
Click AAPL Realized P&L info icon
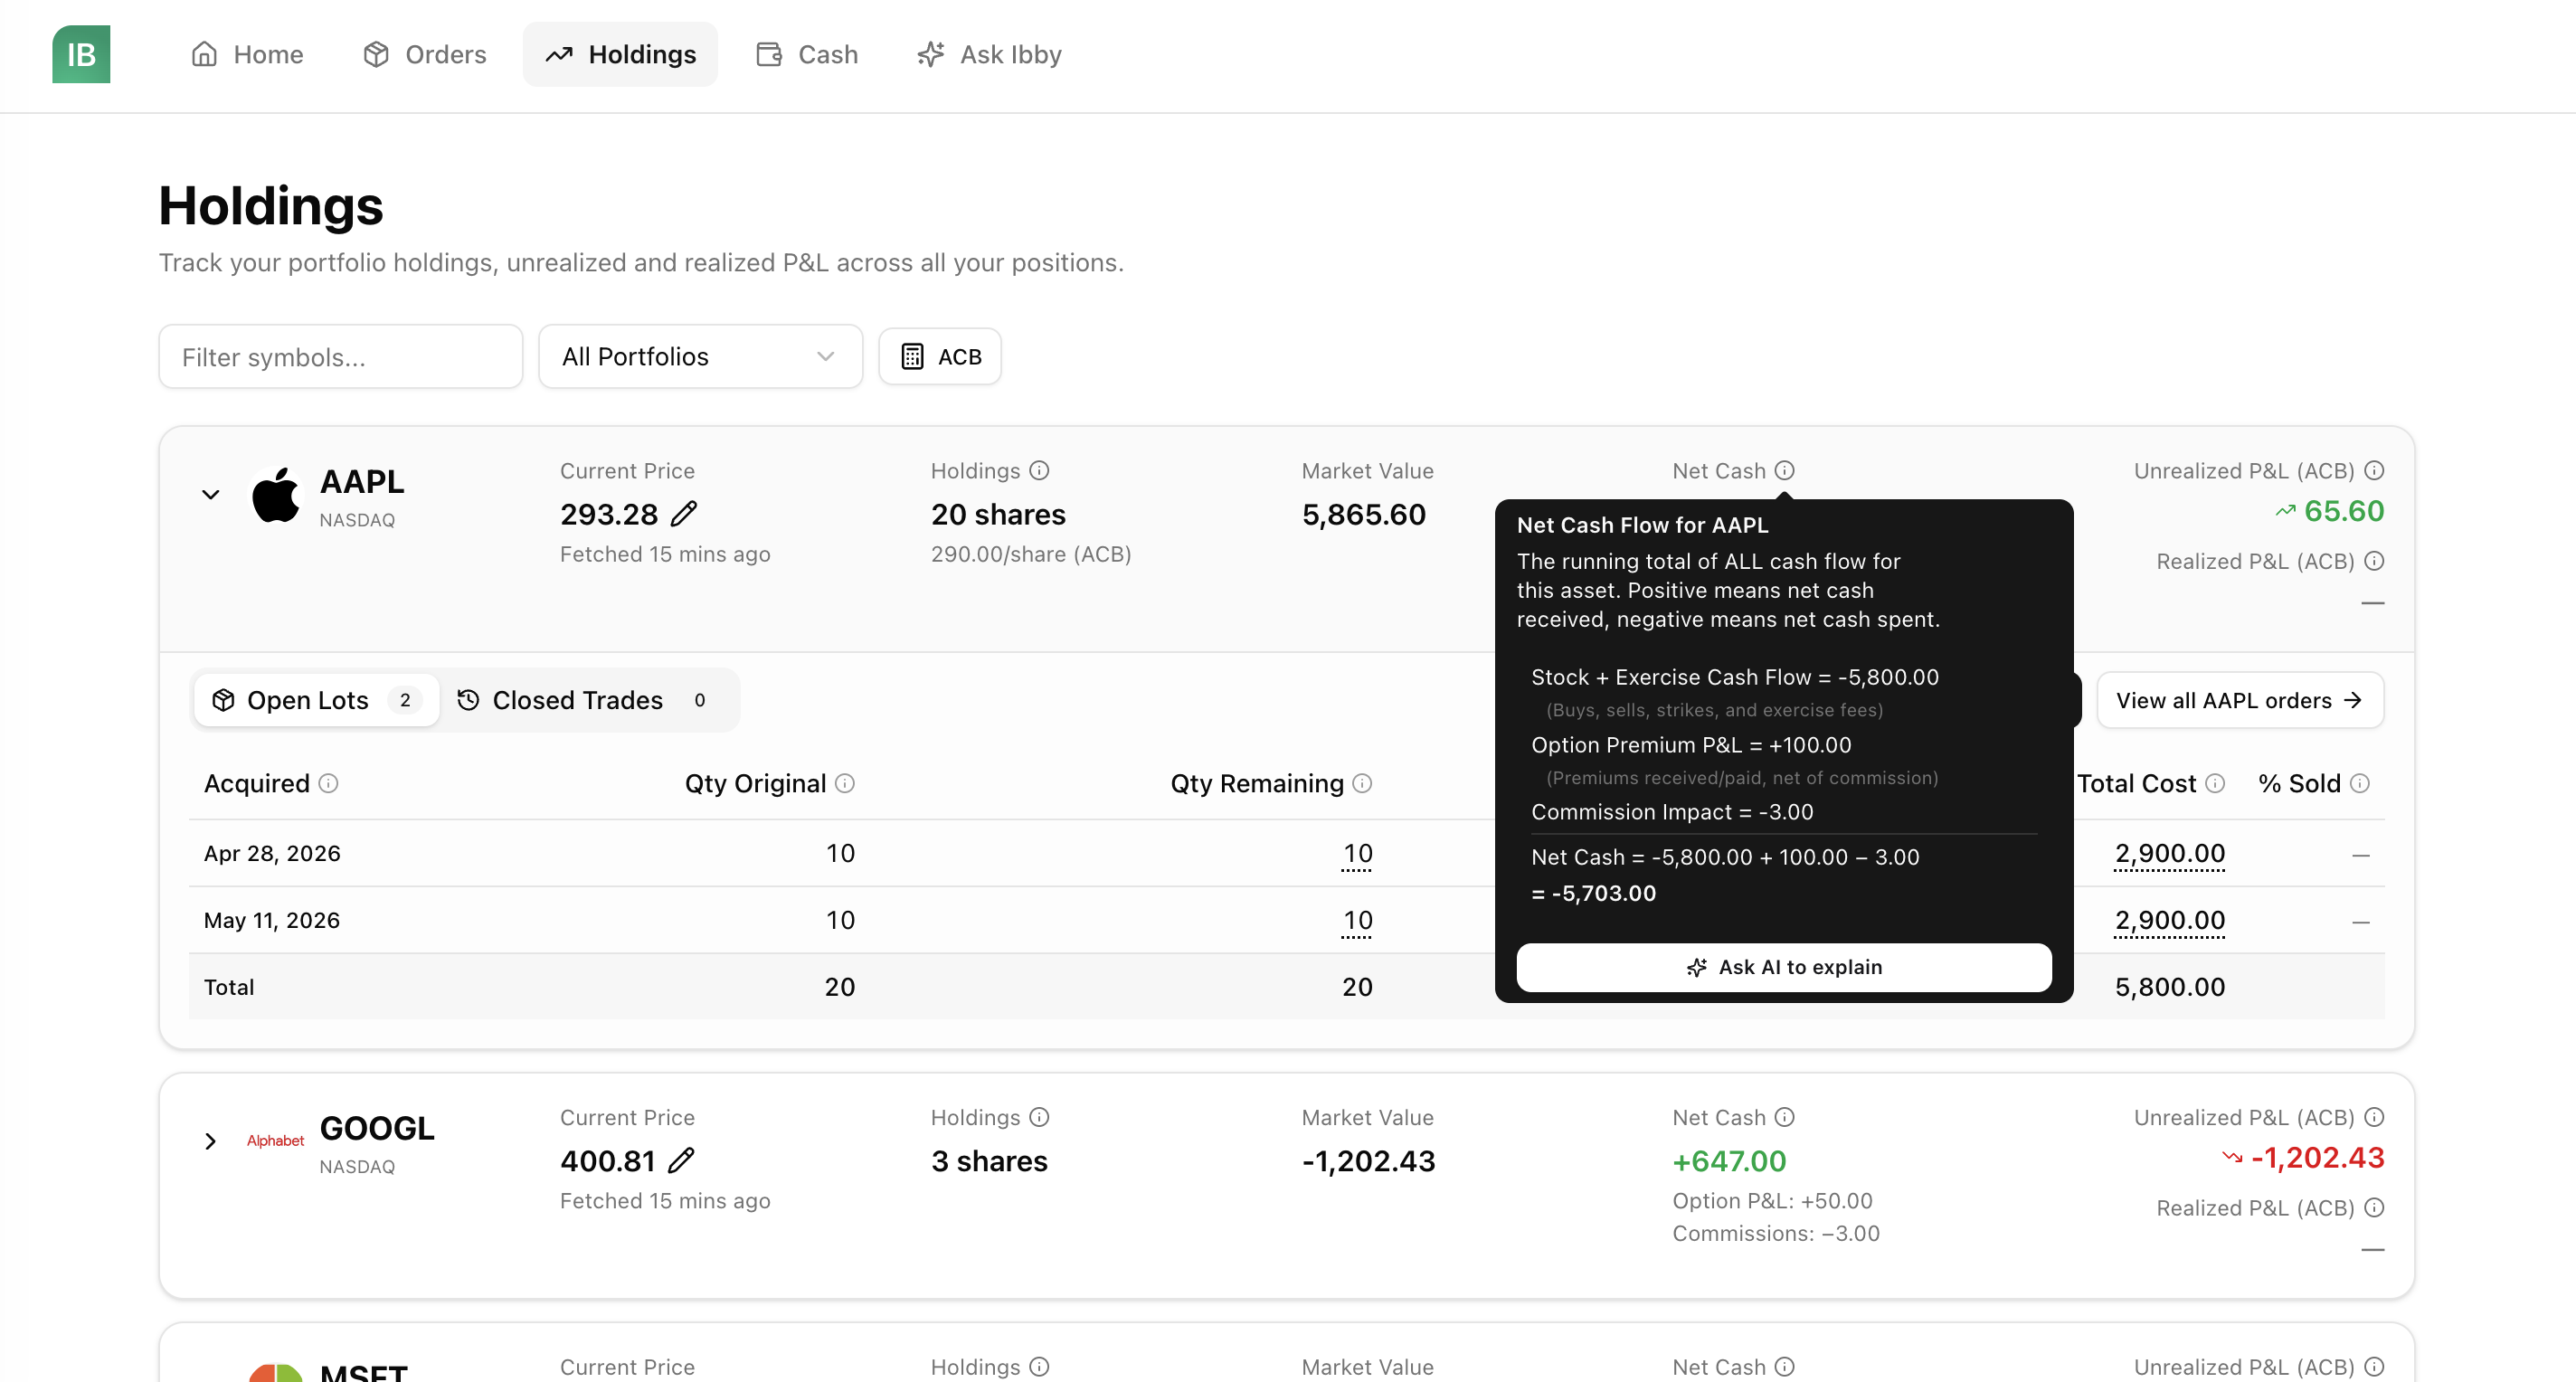2374,561
